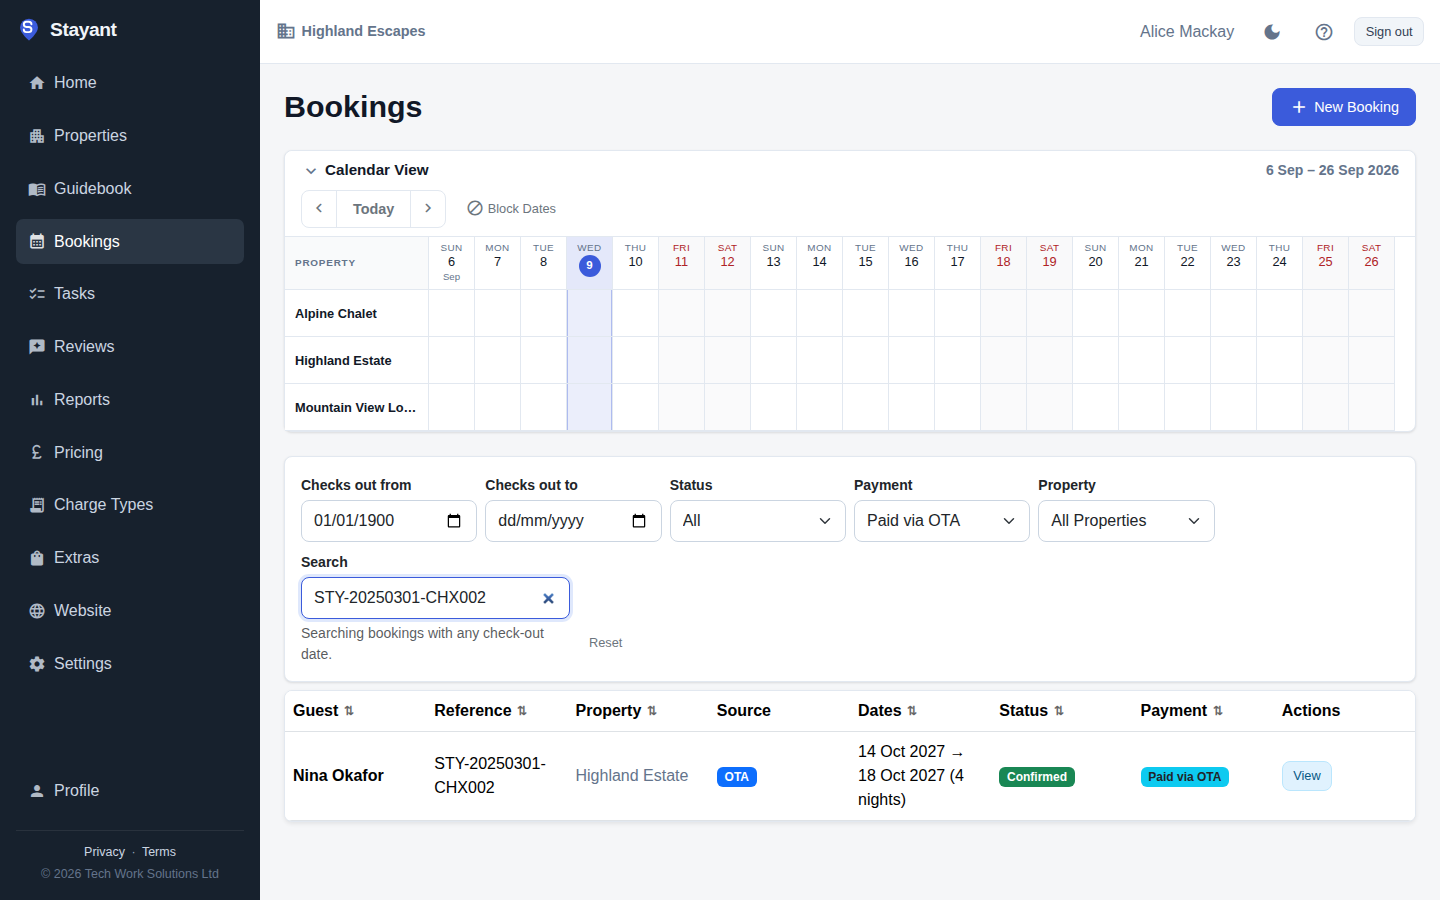
Task: Open Home in the sidebar
Action: [130, 83]
